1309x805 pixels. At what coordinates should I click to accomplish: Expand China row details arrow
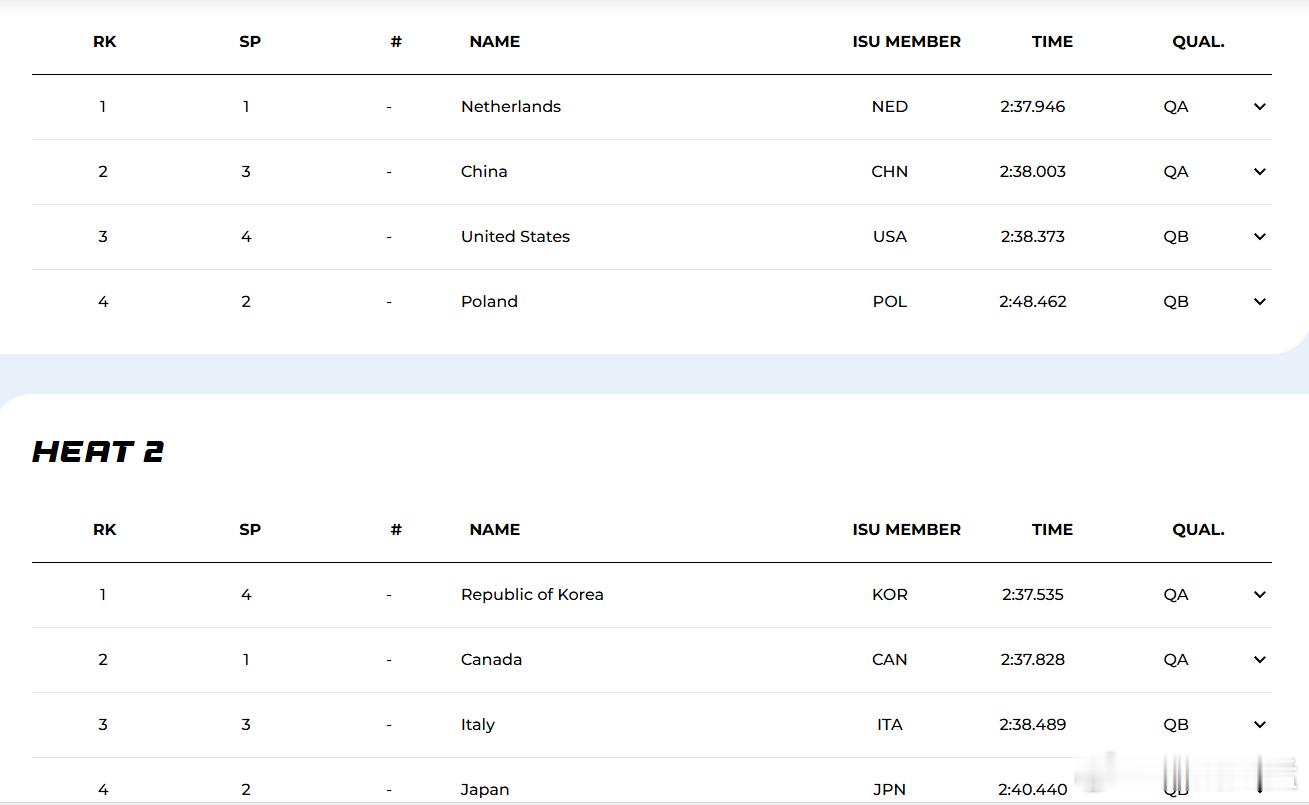coord(1259,172)
